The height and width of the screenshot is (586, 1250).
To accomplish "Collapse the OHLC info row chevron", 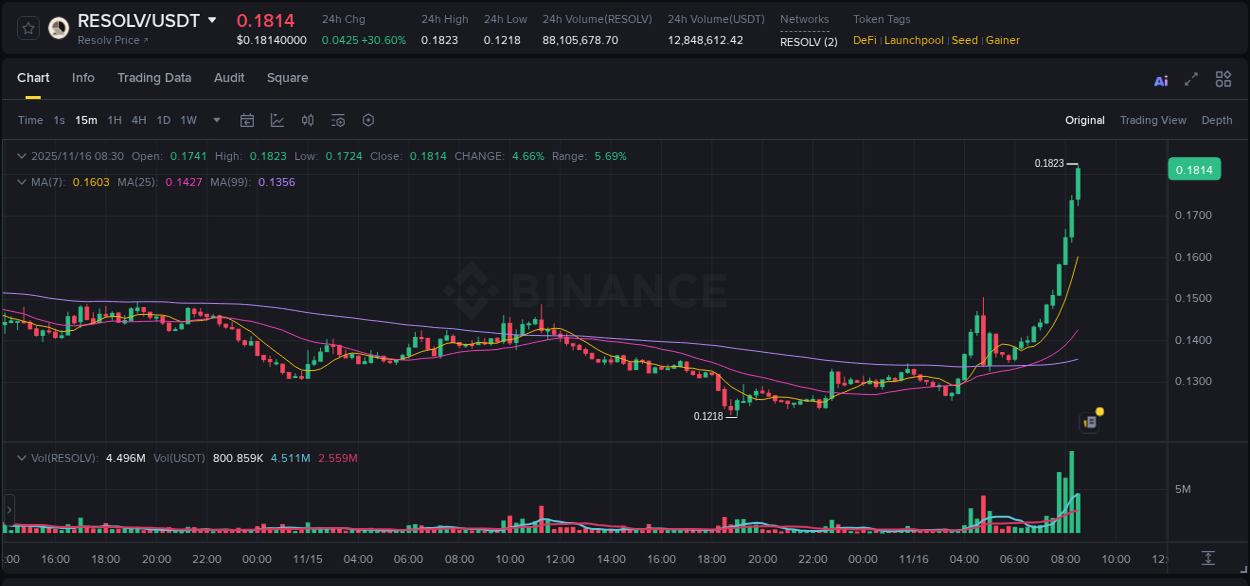I will tap(21, 156).
